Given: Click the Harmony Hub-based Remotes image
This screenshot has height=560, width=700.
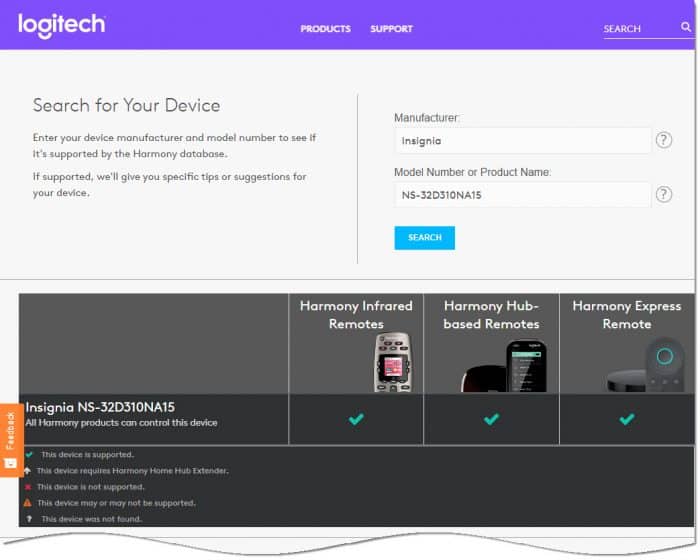Looking at the screenshot, I should coord(504,366).
